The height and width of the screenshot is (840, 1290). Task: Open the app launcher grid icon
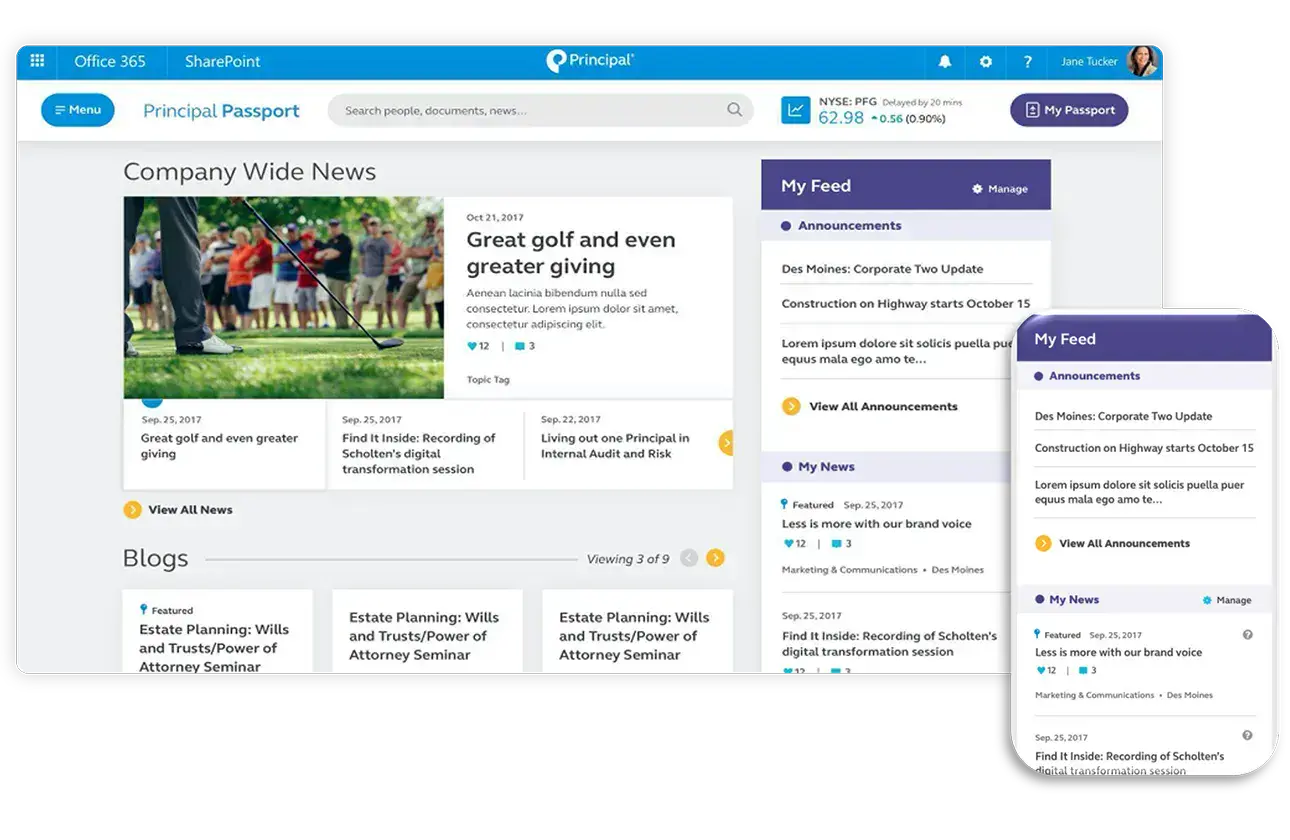point(37,61)
